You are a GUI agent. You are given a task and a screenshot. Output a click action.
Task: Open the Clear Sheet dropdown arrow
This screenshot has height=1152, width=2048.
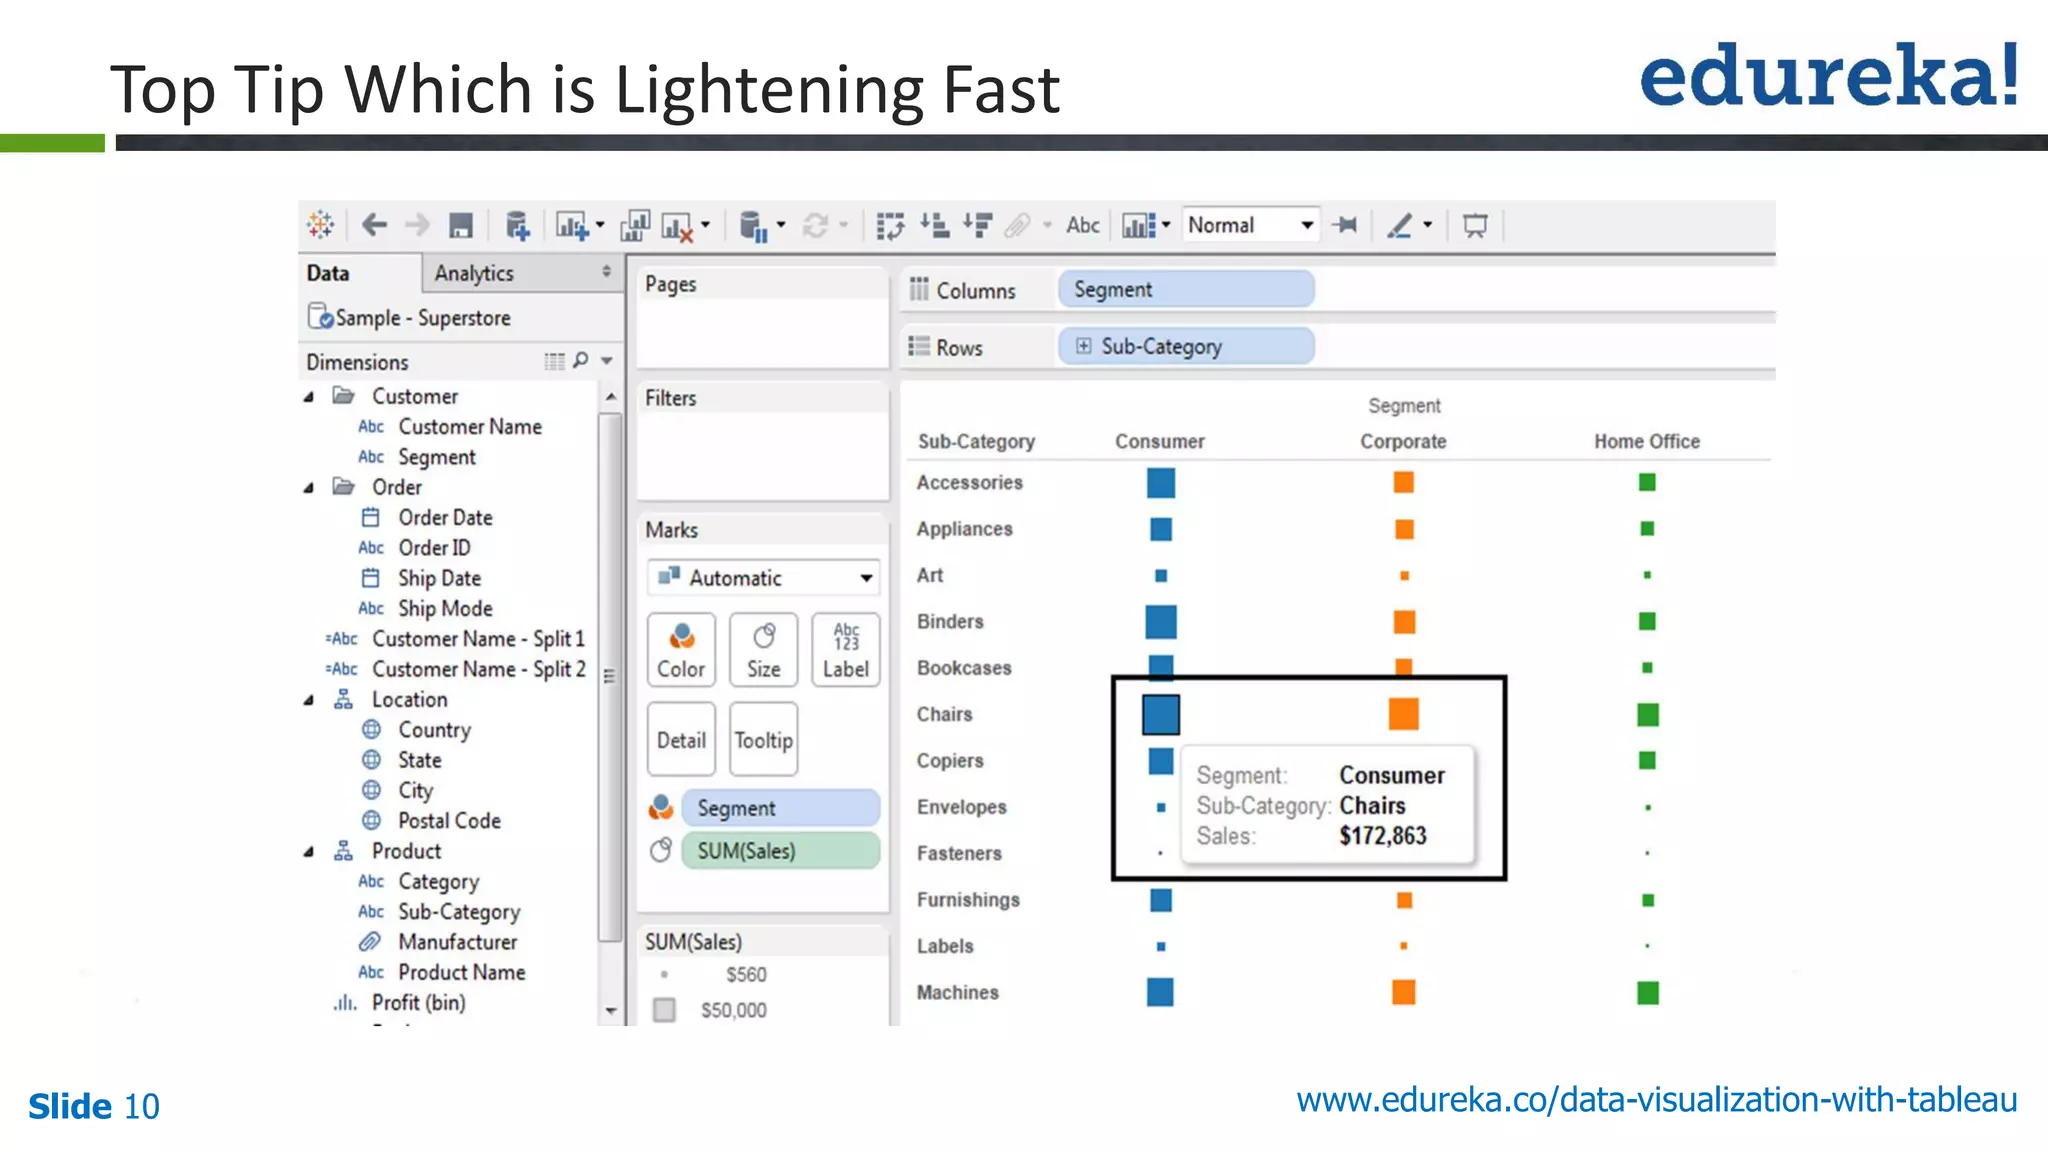(705, 225)
